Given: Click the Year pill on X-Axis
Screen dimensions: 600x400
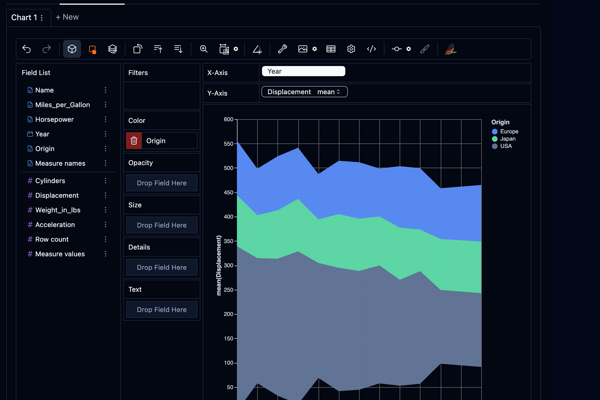Looking at the screenshot, I should coord(303,71).
